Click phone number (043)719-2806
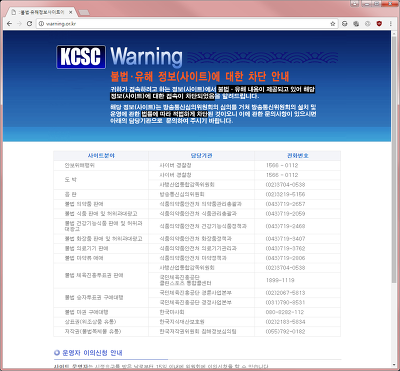 pyautogui.click(x=285, y=258)
